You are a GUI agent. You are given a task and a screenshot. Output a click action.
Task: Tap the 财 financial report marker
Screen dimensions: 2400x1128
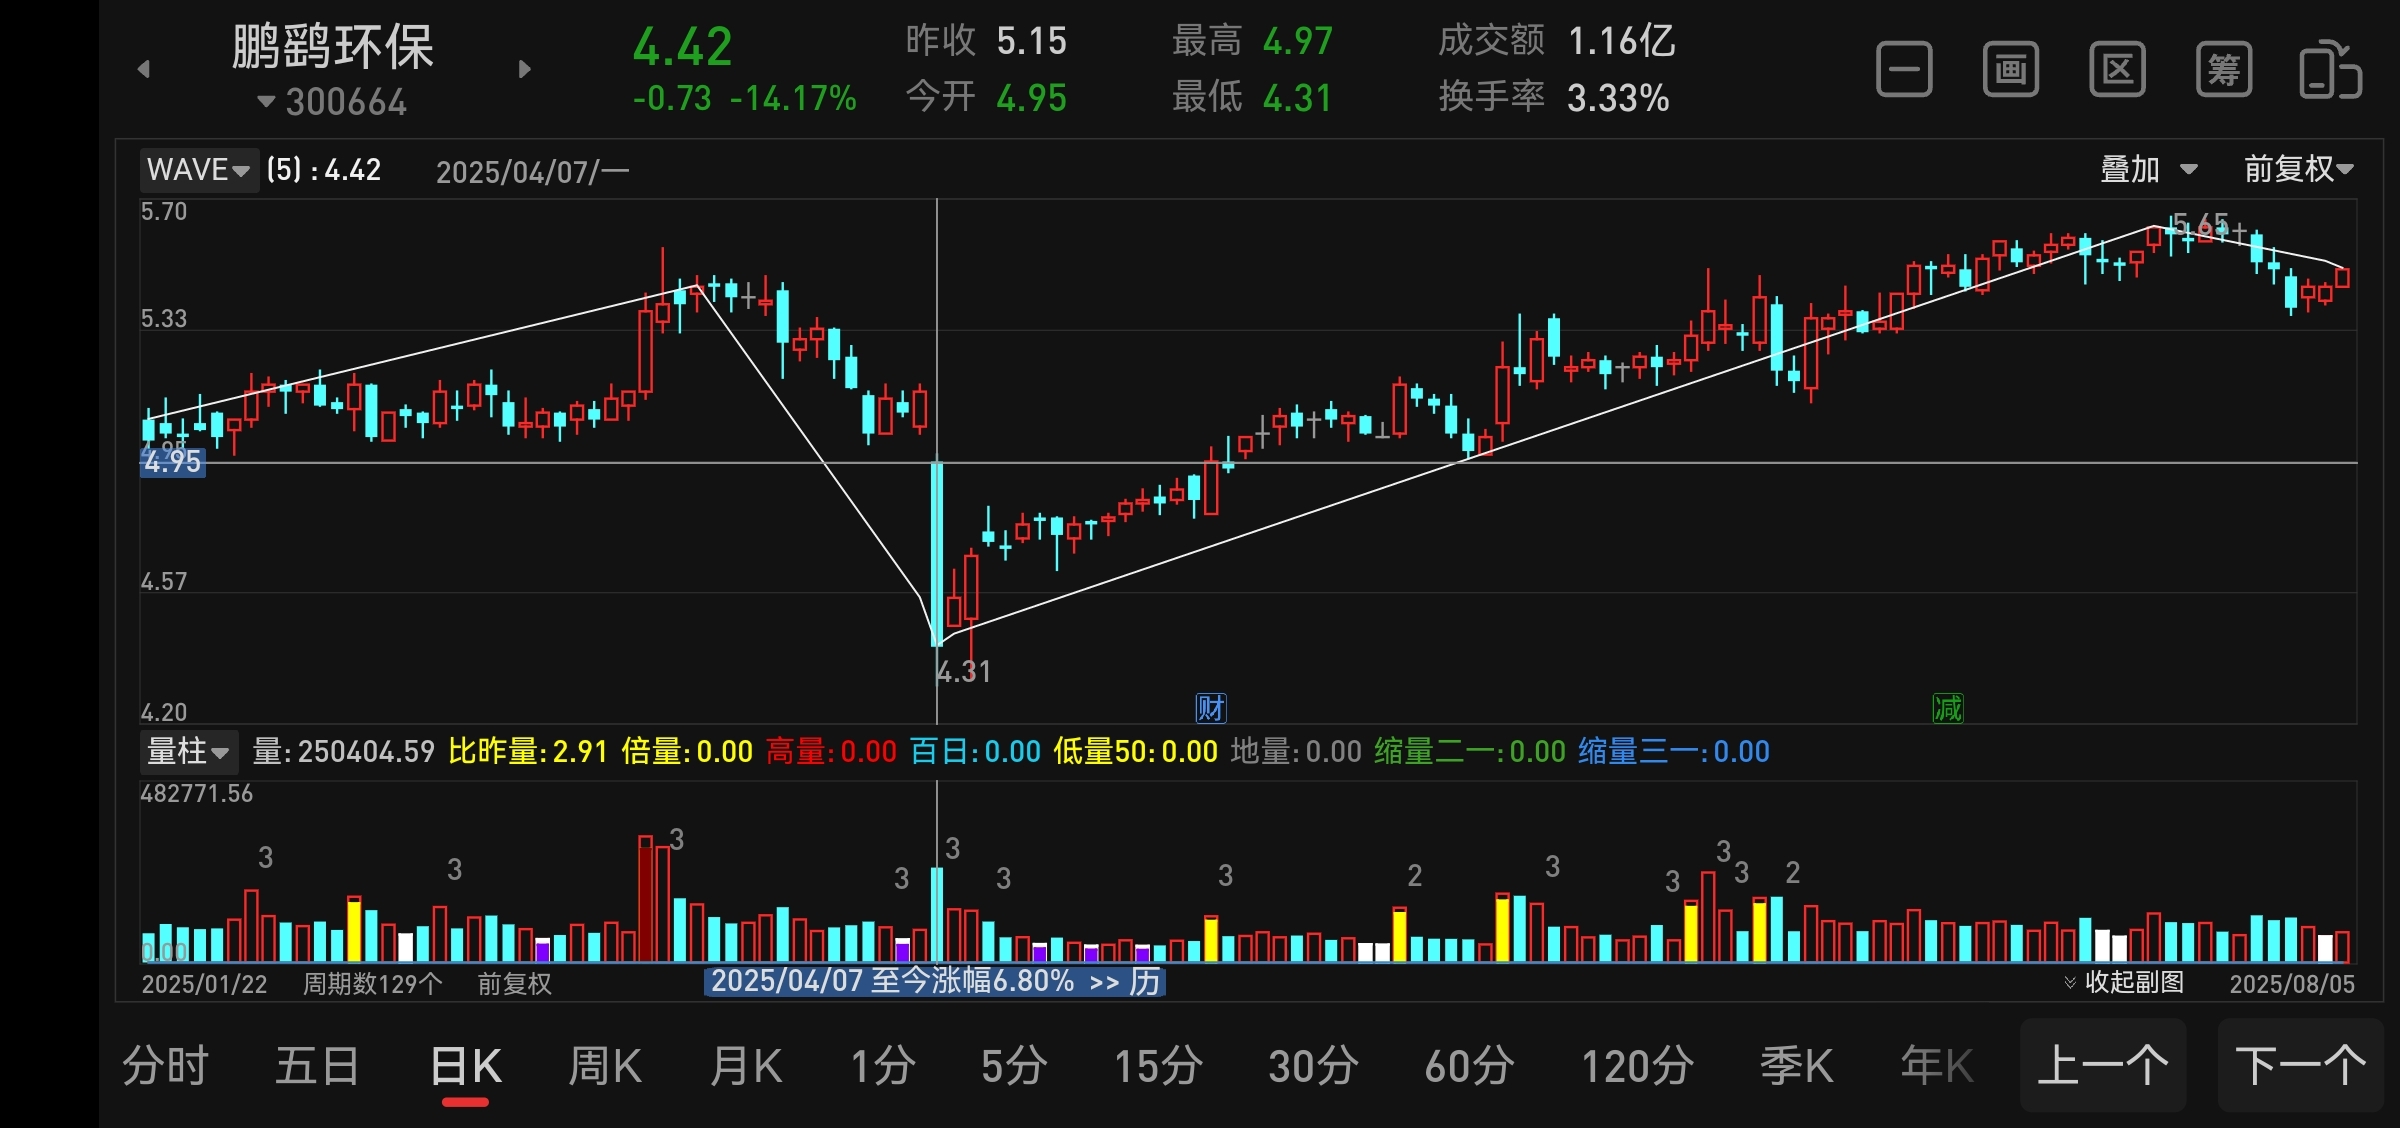point(1211,709)
